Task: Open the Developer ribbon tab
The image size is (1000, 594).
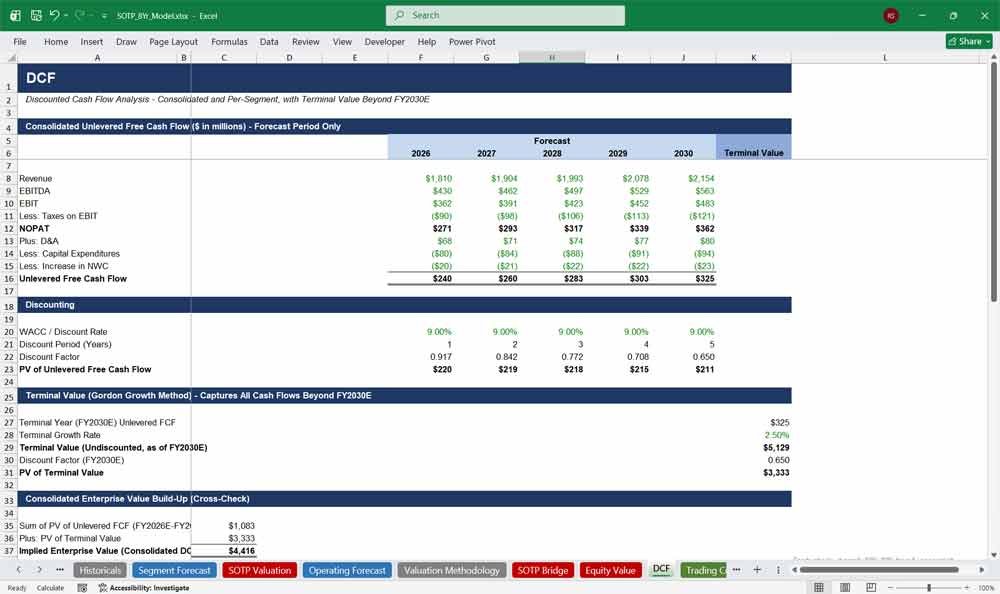Action: click(x=385, y=41)
